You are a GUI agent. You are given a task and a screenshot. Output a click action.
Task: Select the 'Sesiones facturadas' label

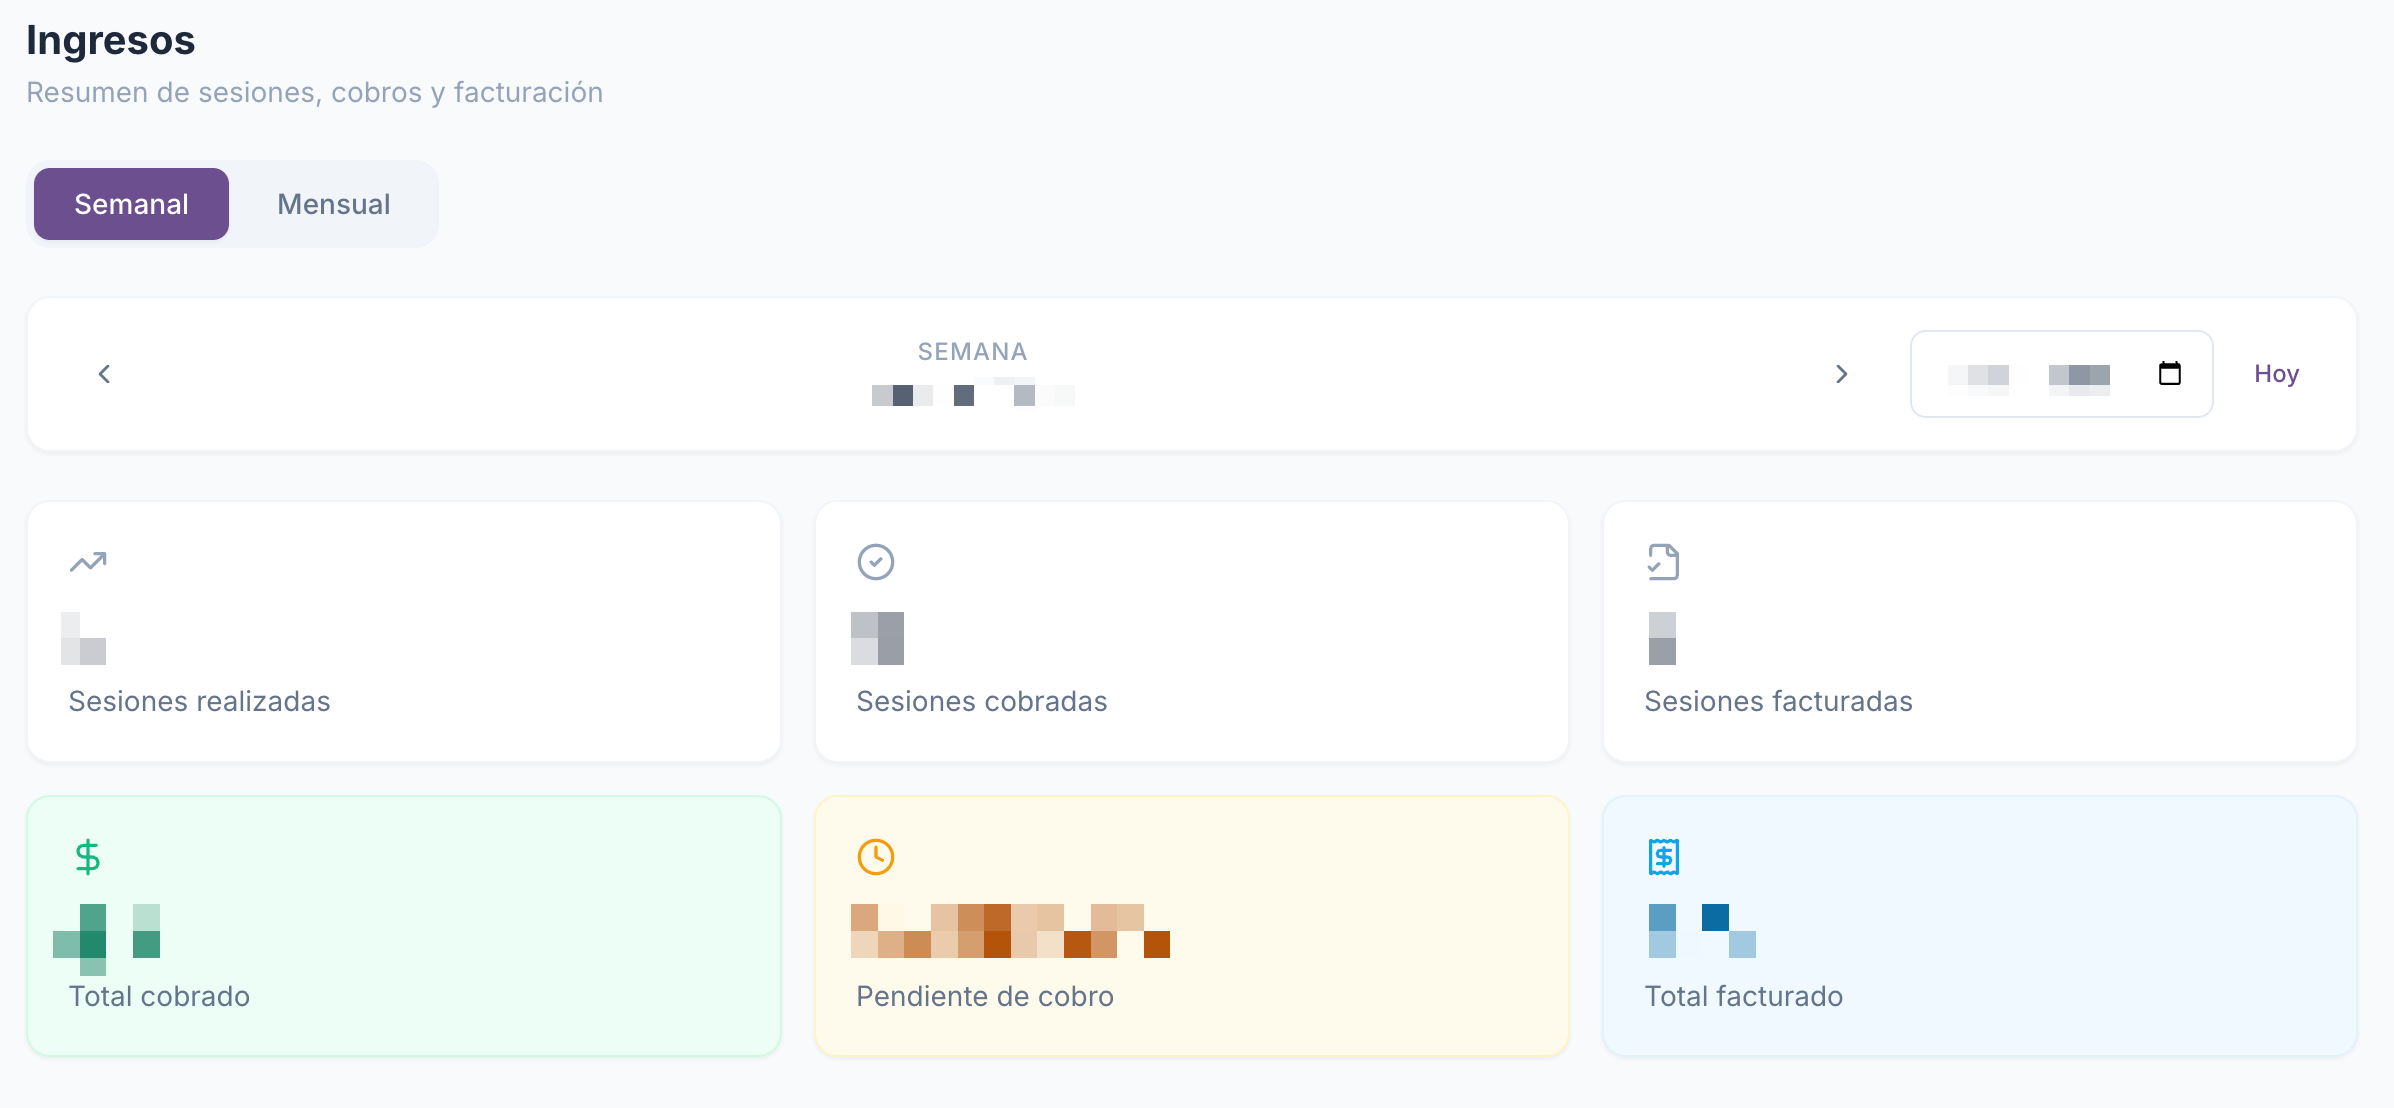[1778, 702]
